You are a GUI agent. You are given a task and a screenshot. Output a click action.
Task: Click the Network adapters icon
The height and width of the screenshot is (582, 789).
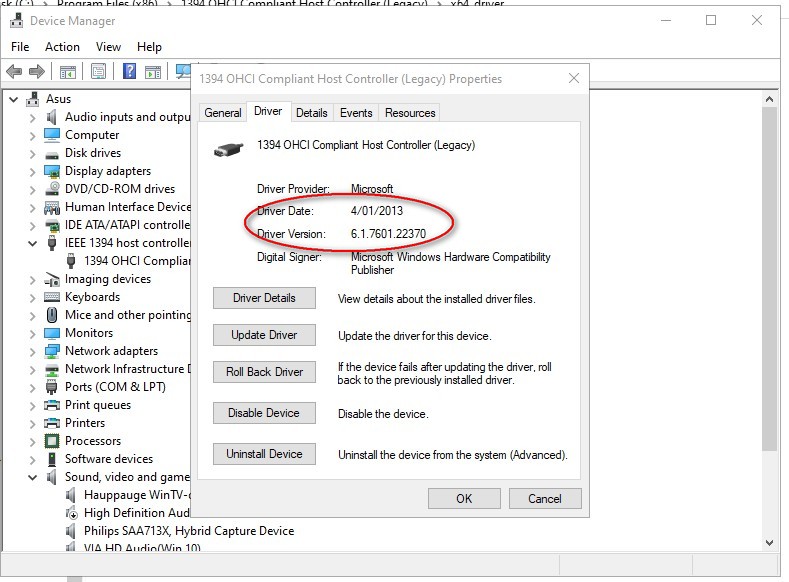52,351
